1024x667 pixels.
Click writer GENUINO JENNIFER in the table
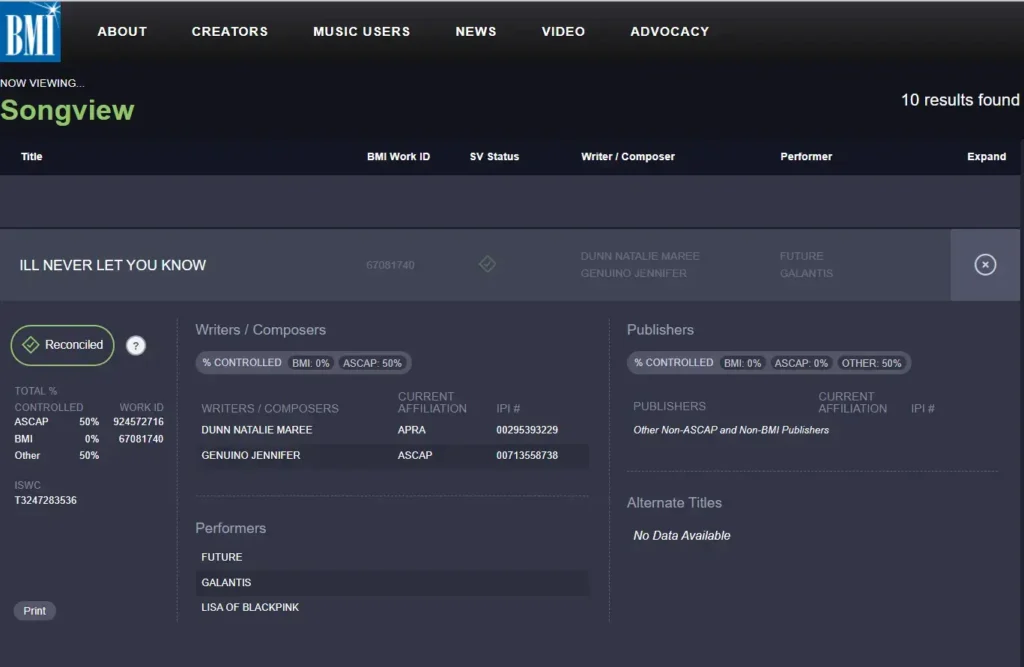(x=251, y=455)
